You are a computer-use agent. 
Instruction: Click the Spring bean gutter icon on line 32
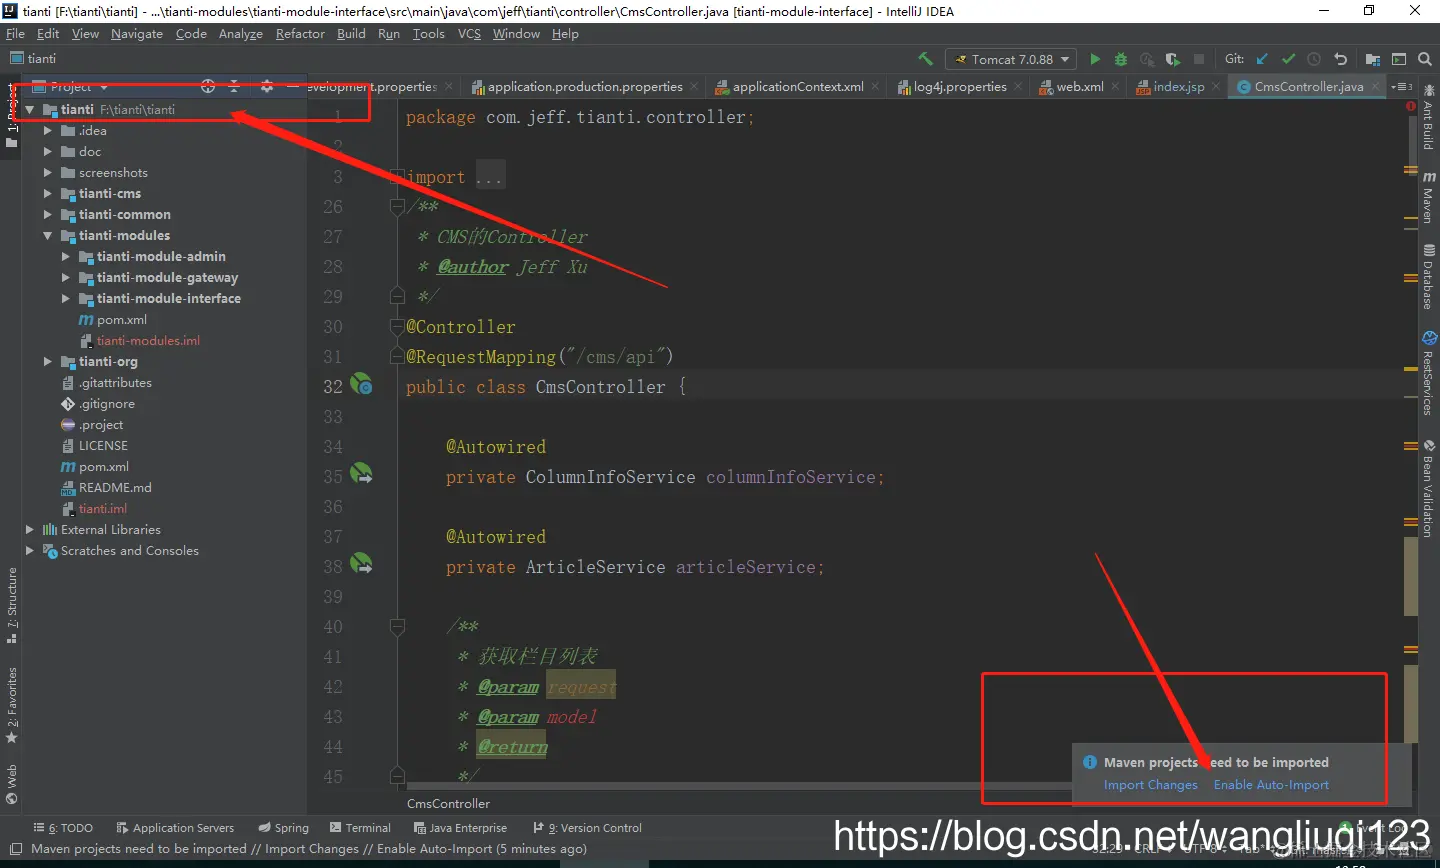pyautogui.click(x=361, y=384)
